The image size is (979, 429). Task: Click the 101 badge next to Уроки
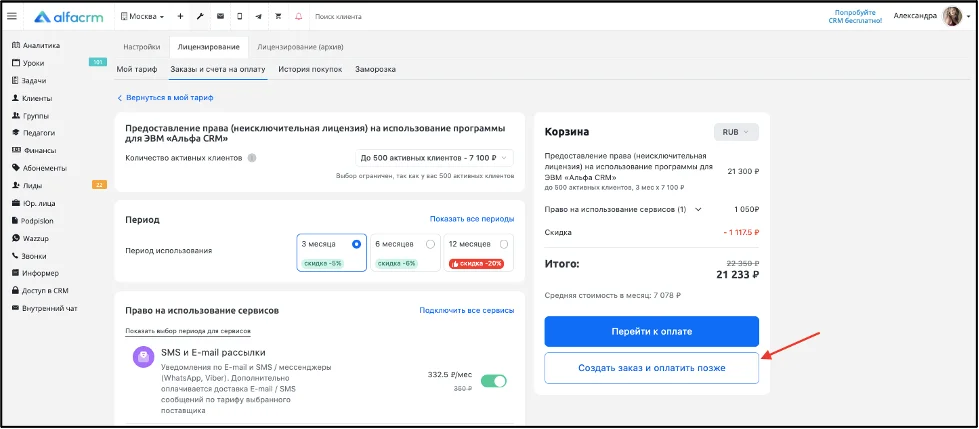97,62
